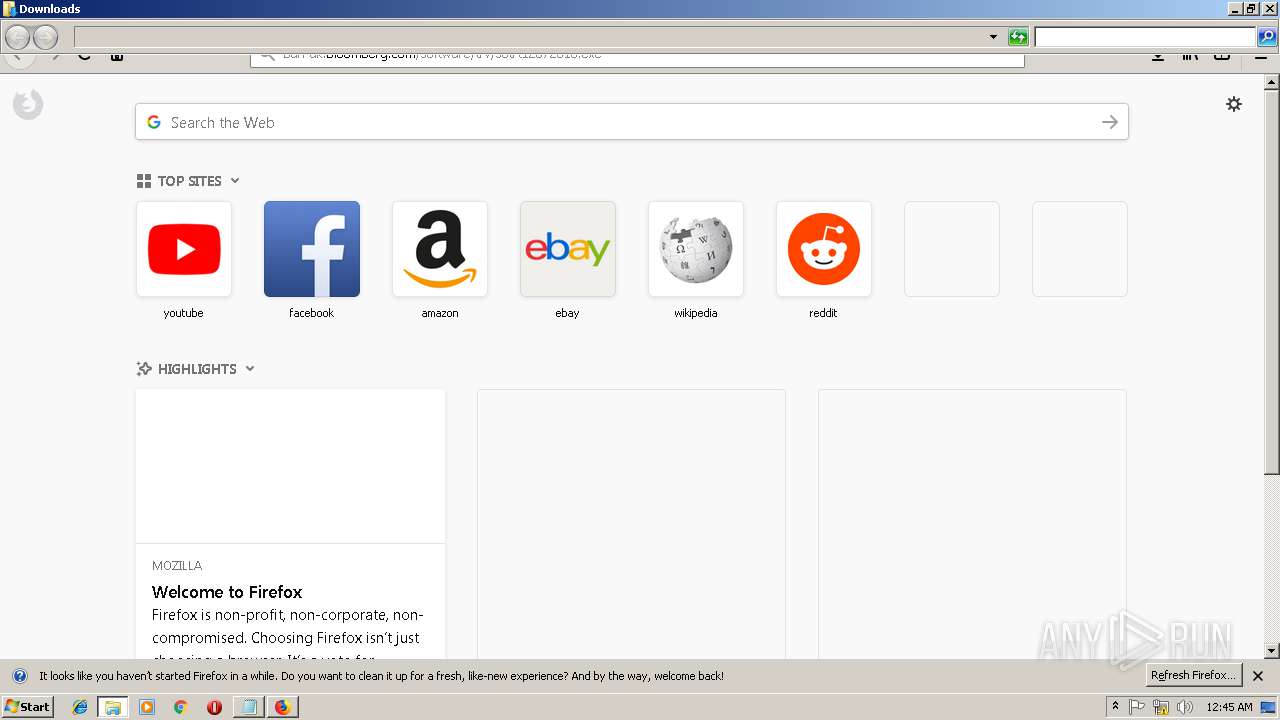Launch Opera from the taskbar
The width and height of the screenshot is (1280, 720).
click(x=215, y=707)
